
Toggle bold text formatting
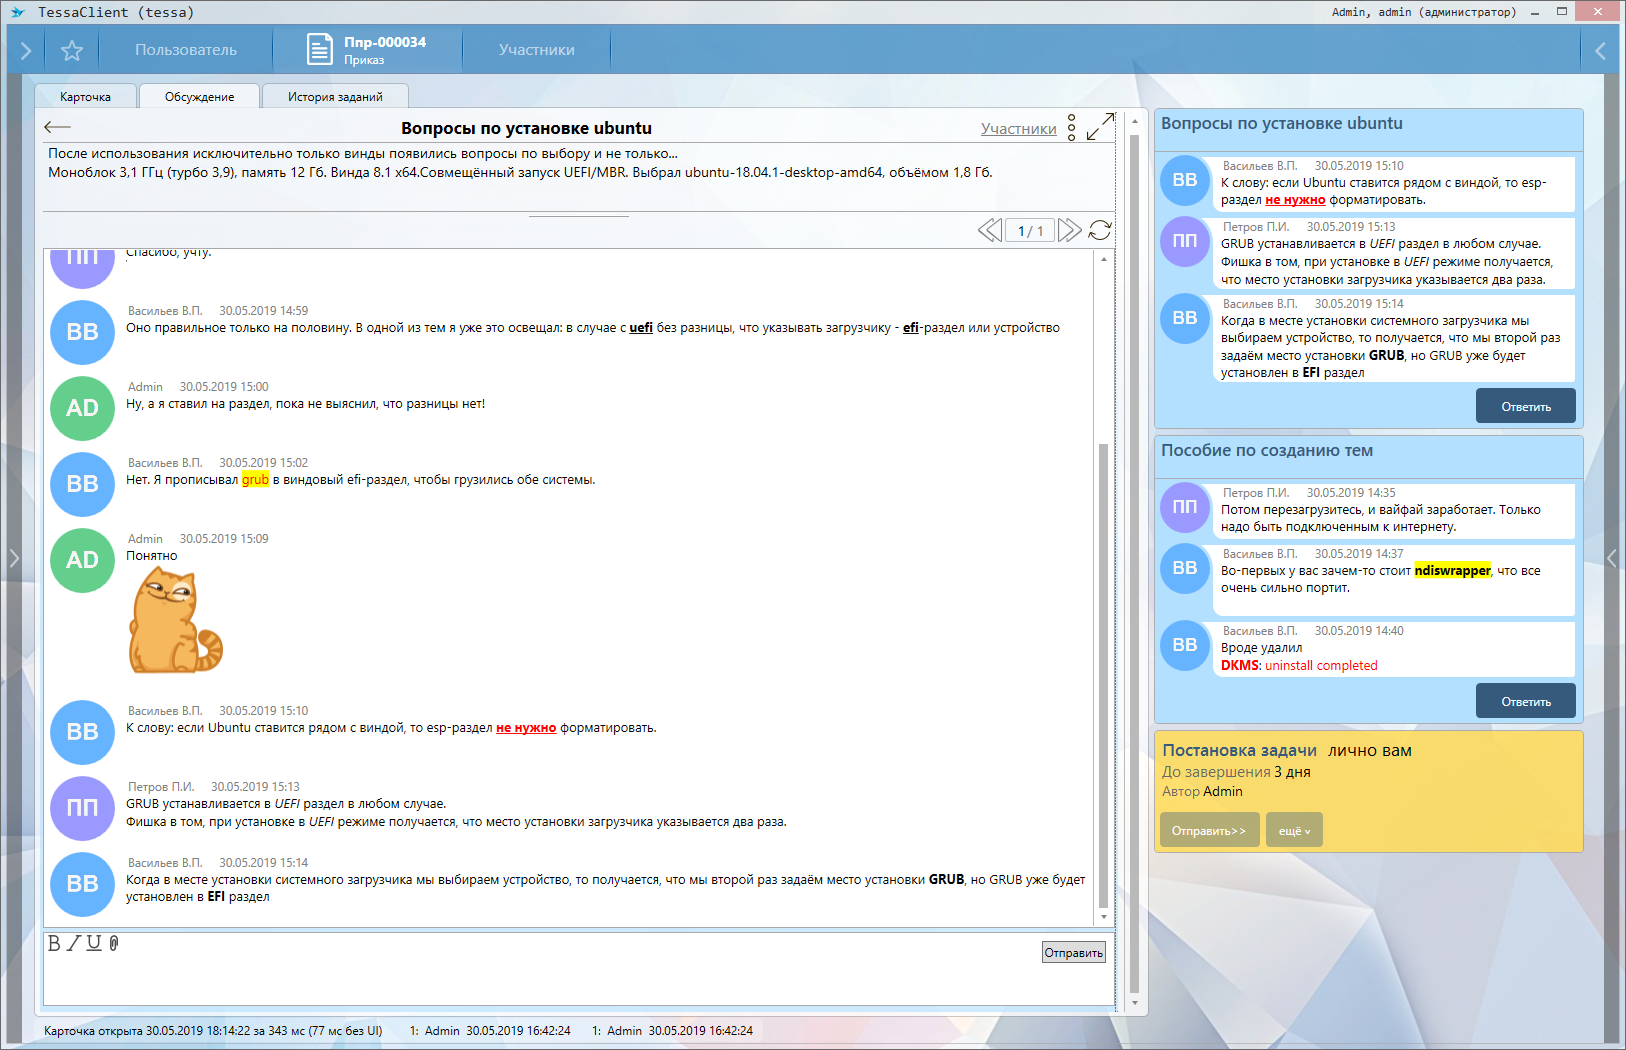pos(54,943)
